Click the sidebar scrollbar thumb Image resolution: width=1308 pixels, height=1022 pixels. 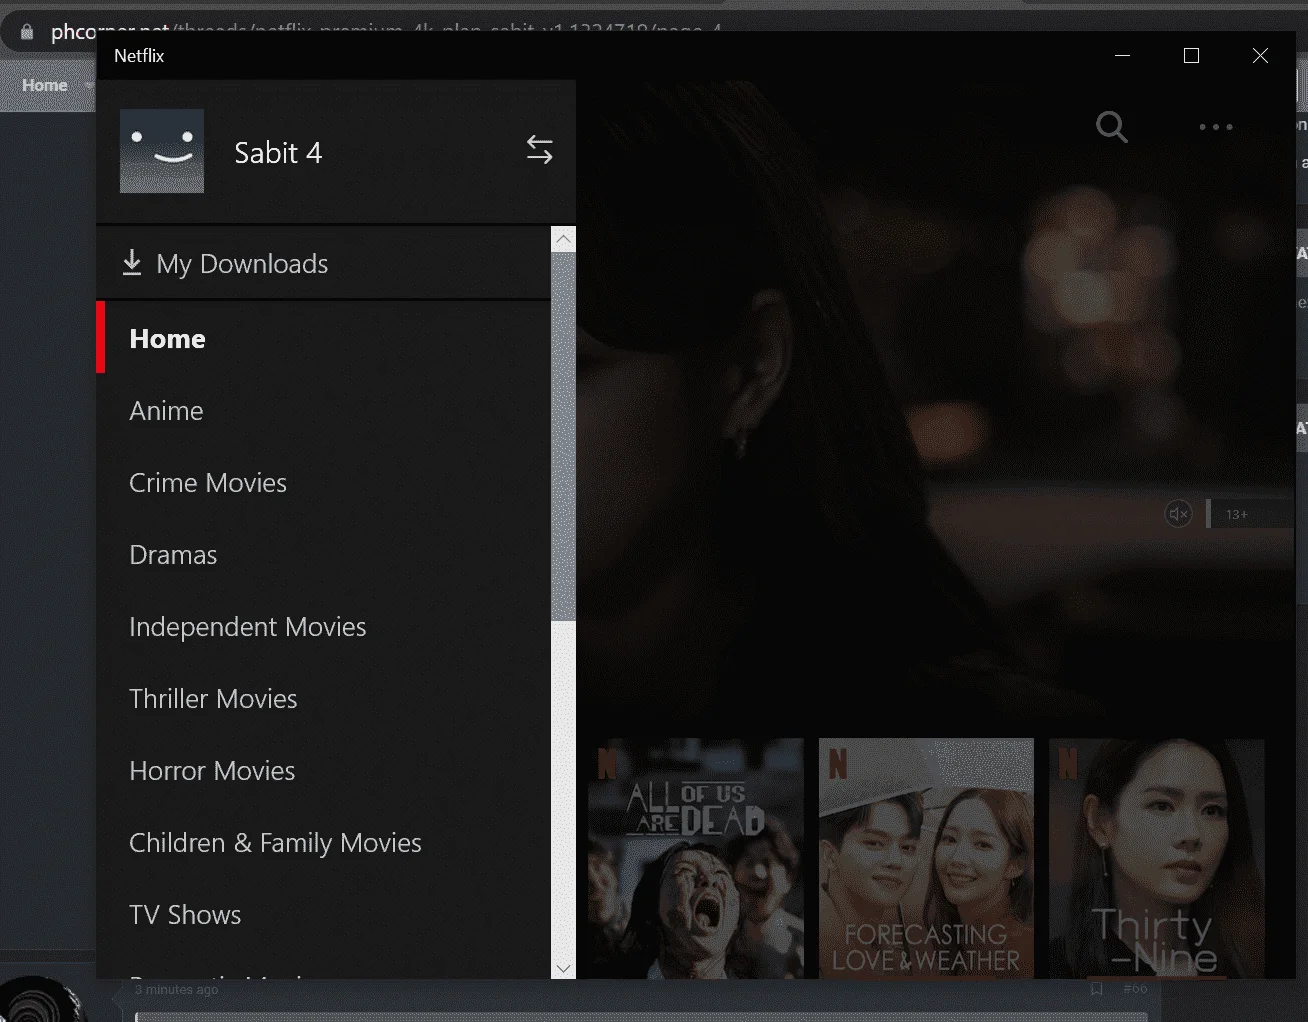coord(563,436)
